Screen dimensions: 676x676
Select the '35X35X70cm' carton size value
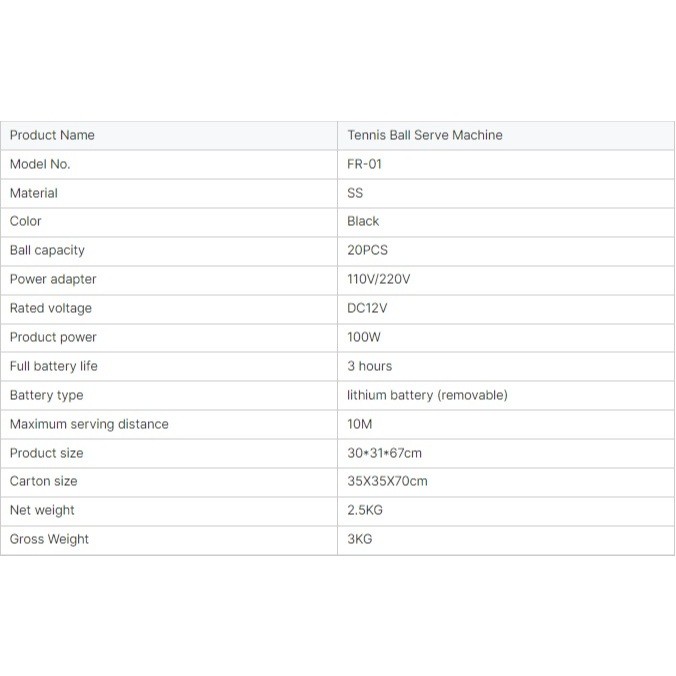click(387, 481)
